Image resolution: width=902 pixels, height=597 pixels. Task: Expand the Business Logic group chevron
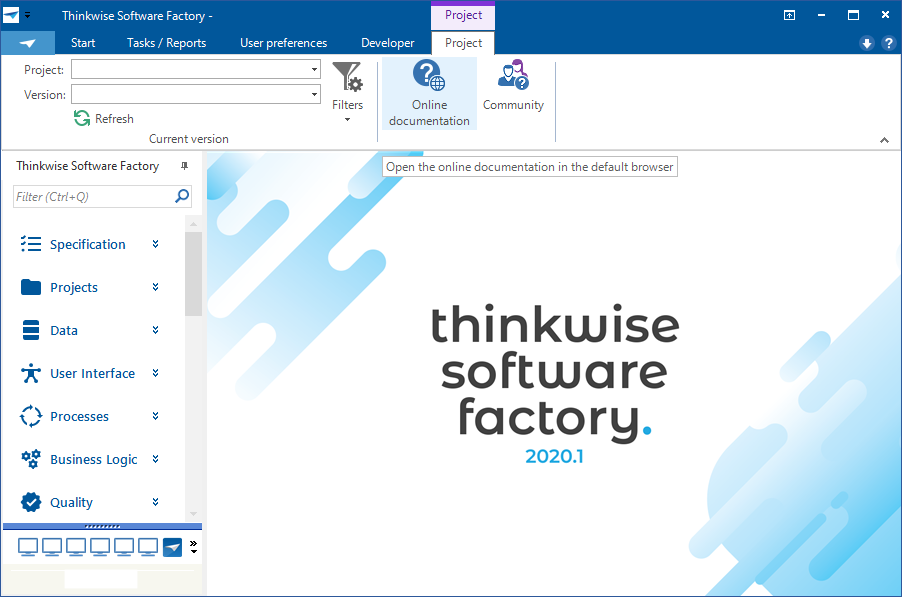coord(155,459)
